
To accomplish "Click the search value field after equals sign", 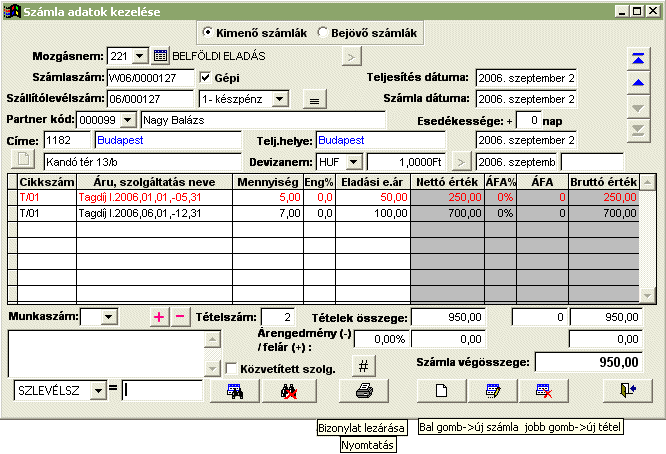I will point(162,390).
